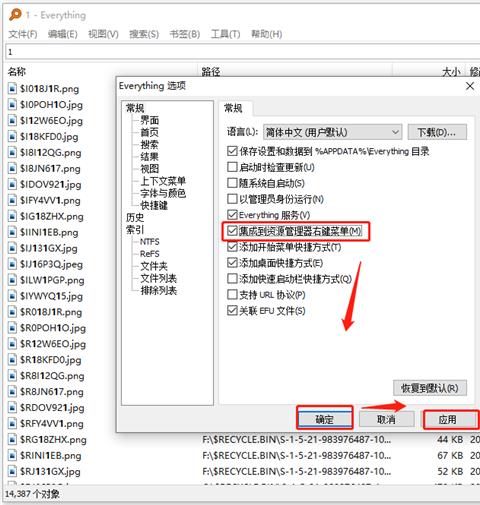The height and width of the screenshot is (505, 480).
Task: Confirm with the 确定 button
Action: [325, 419]
